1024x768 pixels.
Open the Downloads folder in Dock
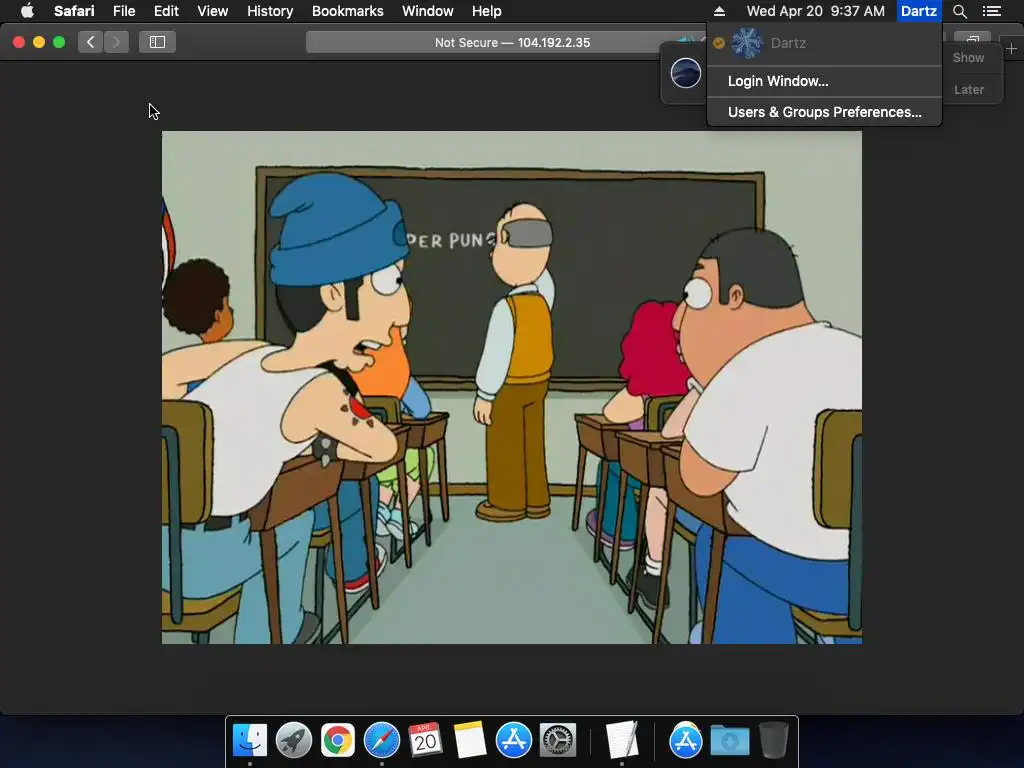tap(729, 740)
